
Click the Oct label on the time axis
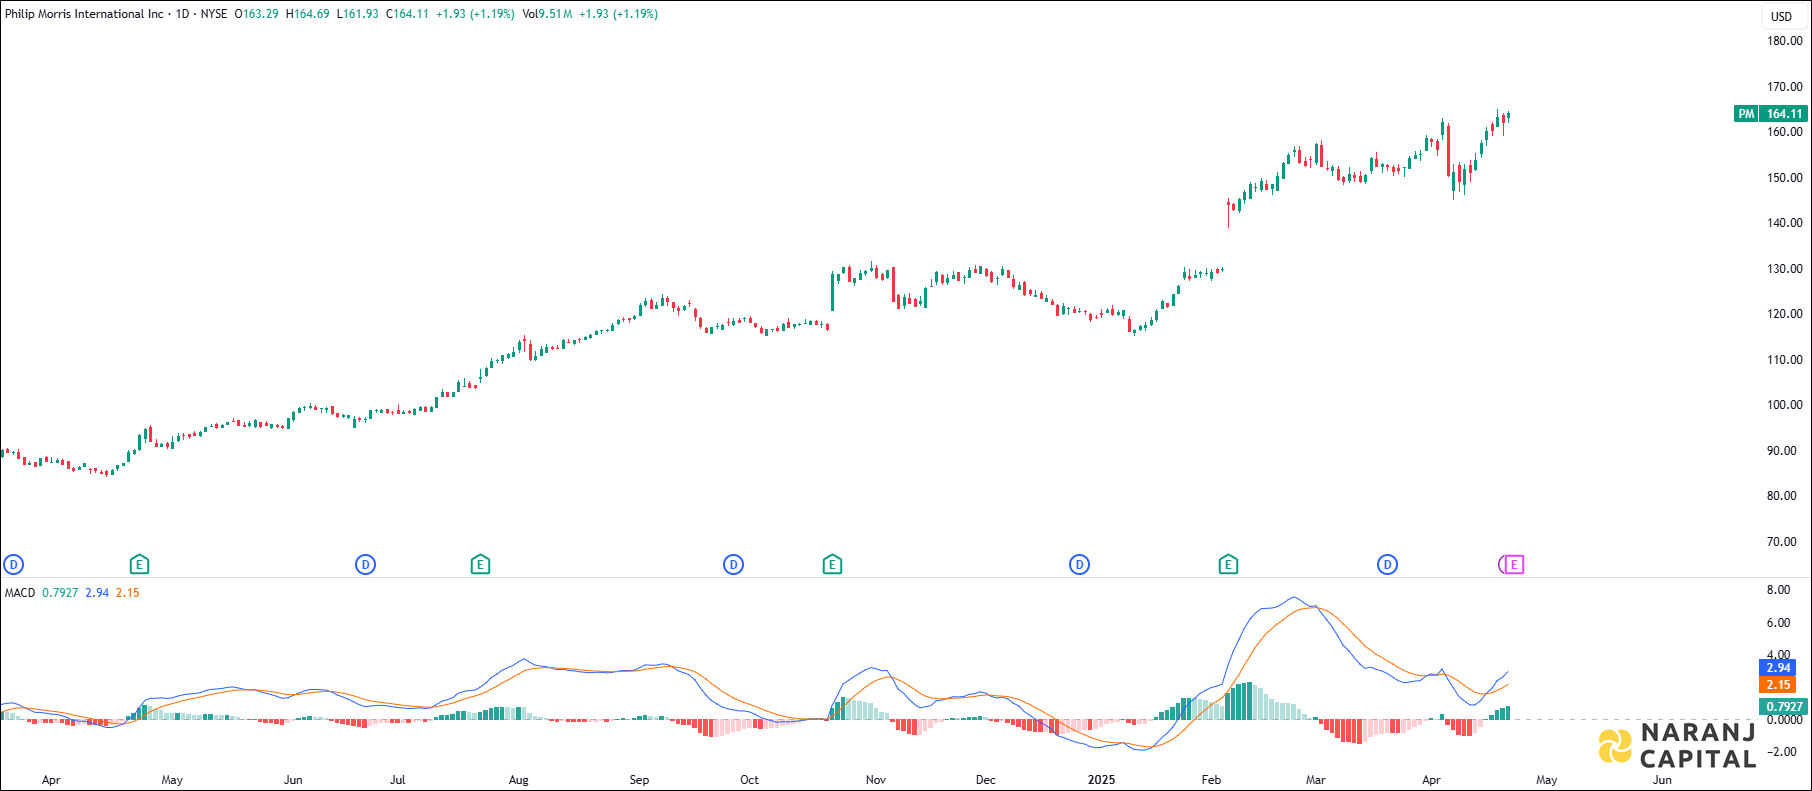click(749, 780)
